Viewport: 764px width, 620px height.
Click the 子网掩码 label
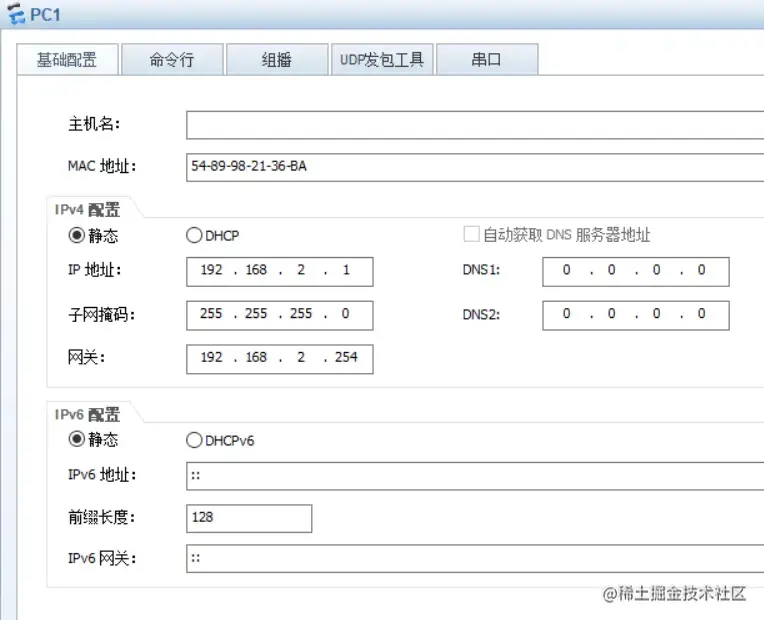click(101, 314)
